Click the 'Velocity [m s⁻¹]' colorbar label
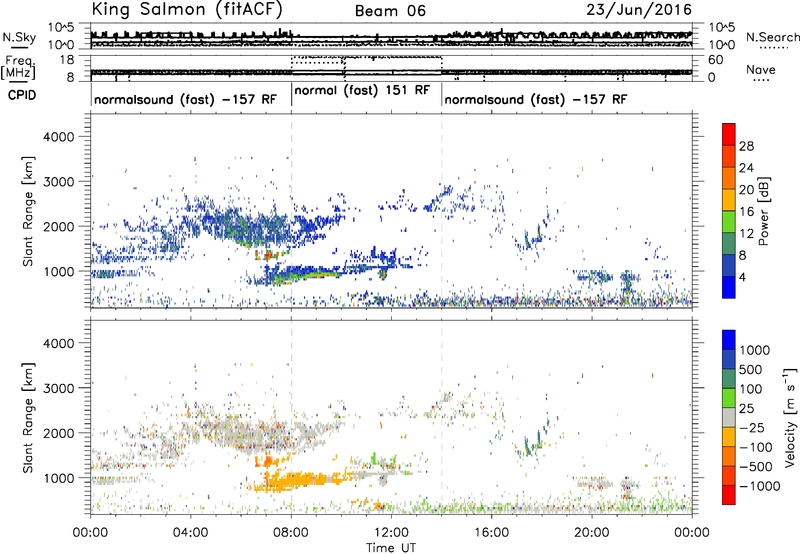Screen dimensions: 800x554 pos(790,417)
